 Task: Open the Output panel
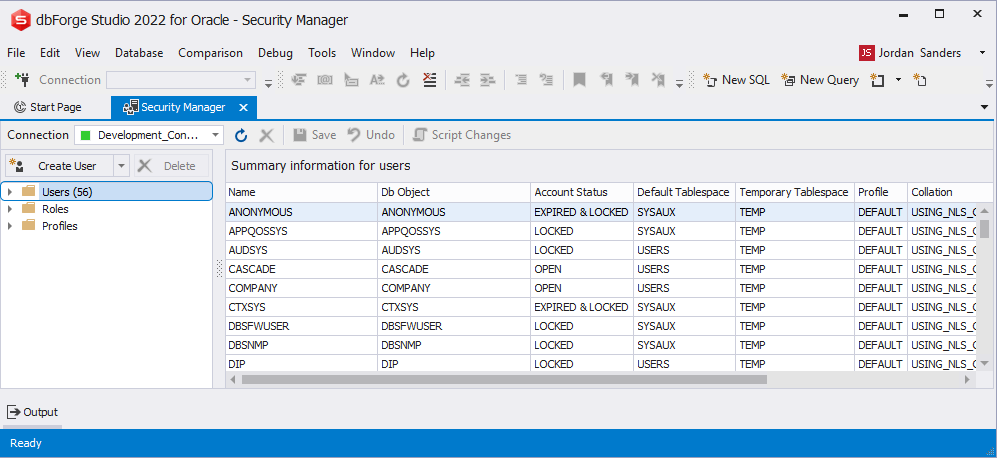pos(32,412)
